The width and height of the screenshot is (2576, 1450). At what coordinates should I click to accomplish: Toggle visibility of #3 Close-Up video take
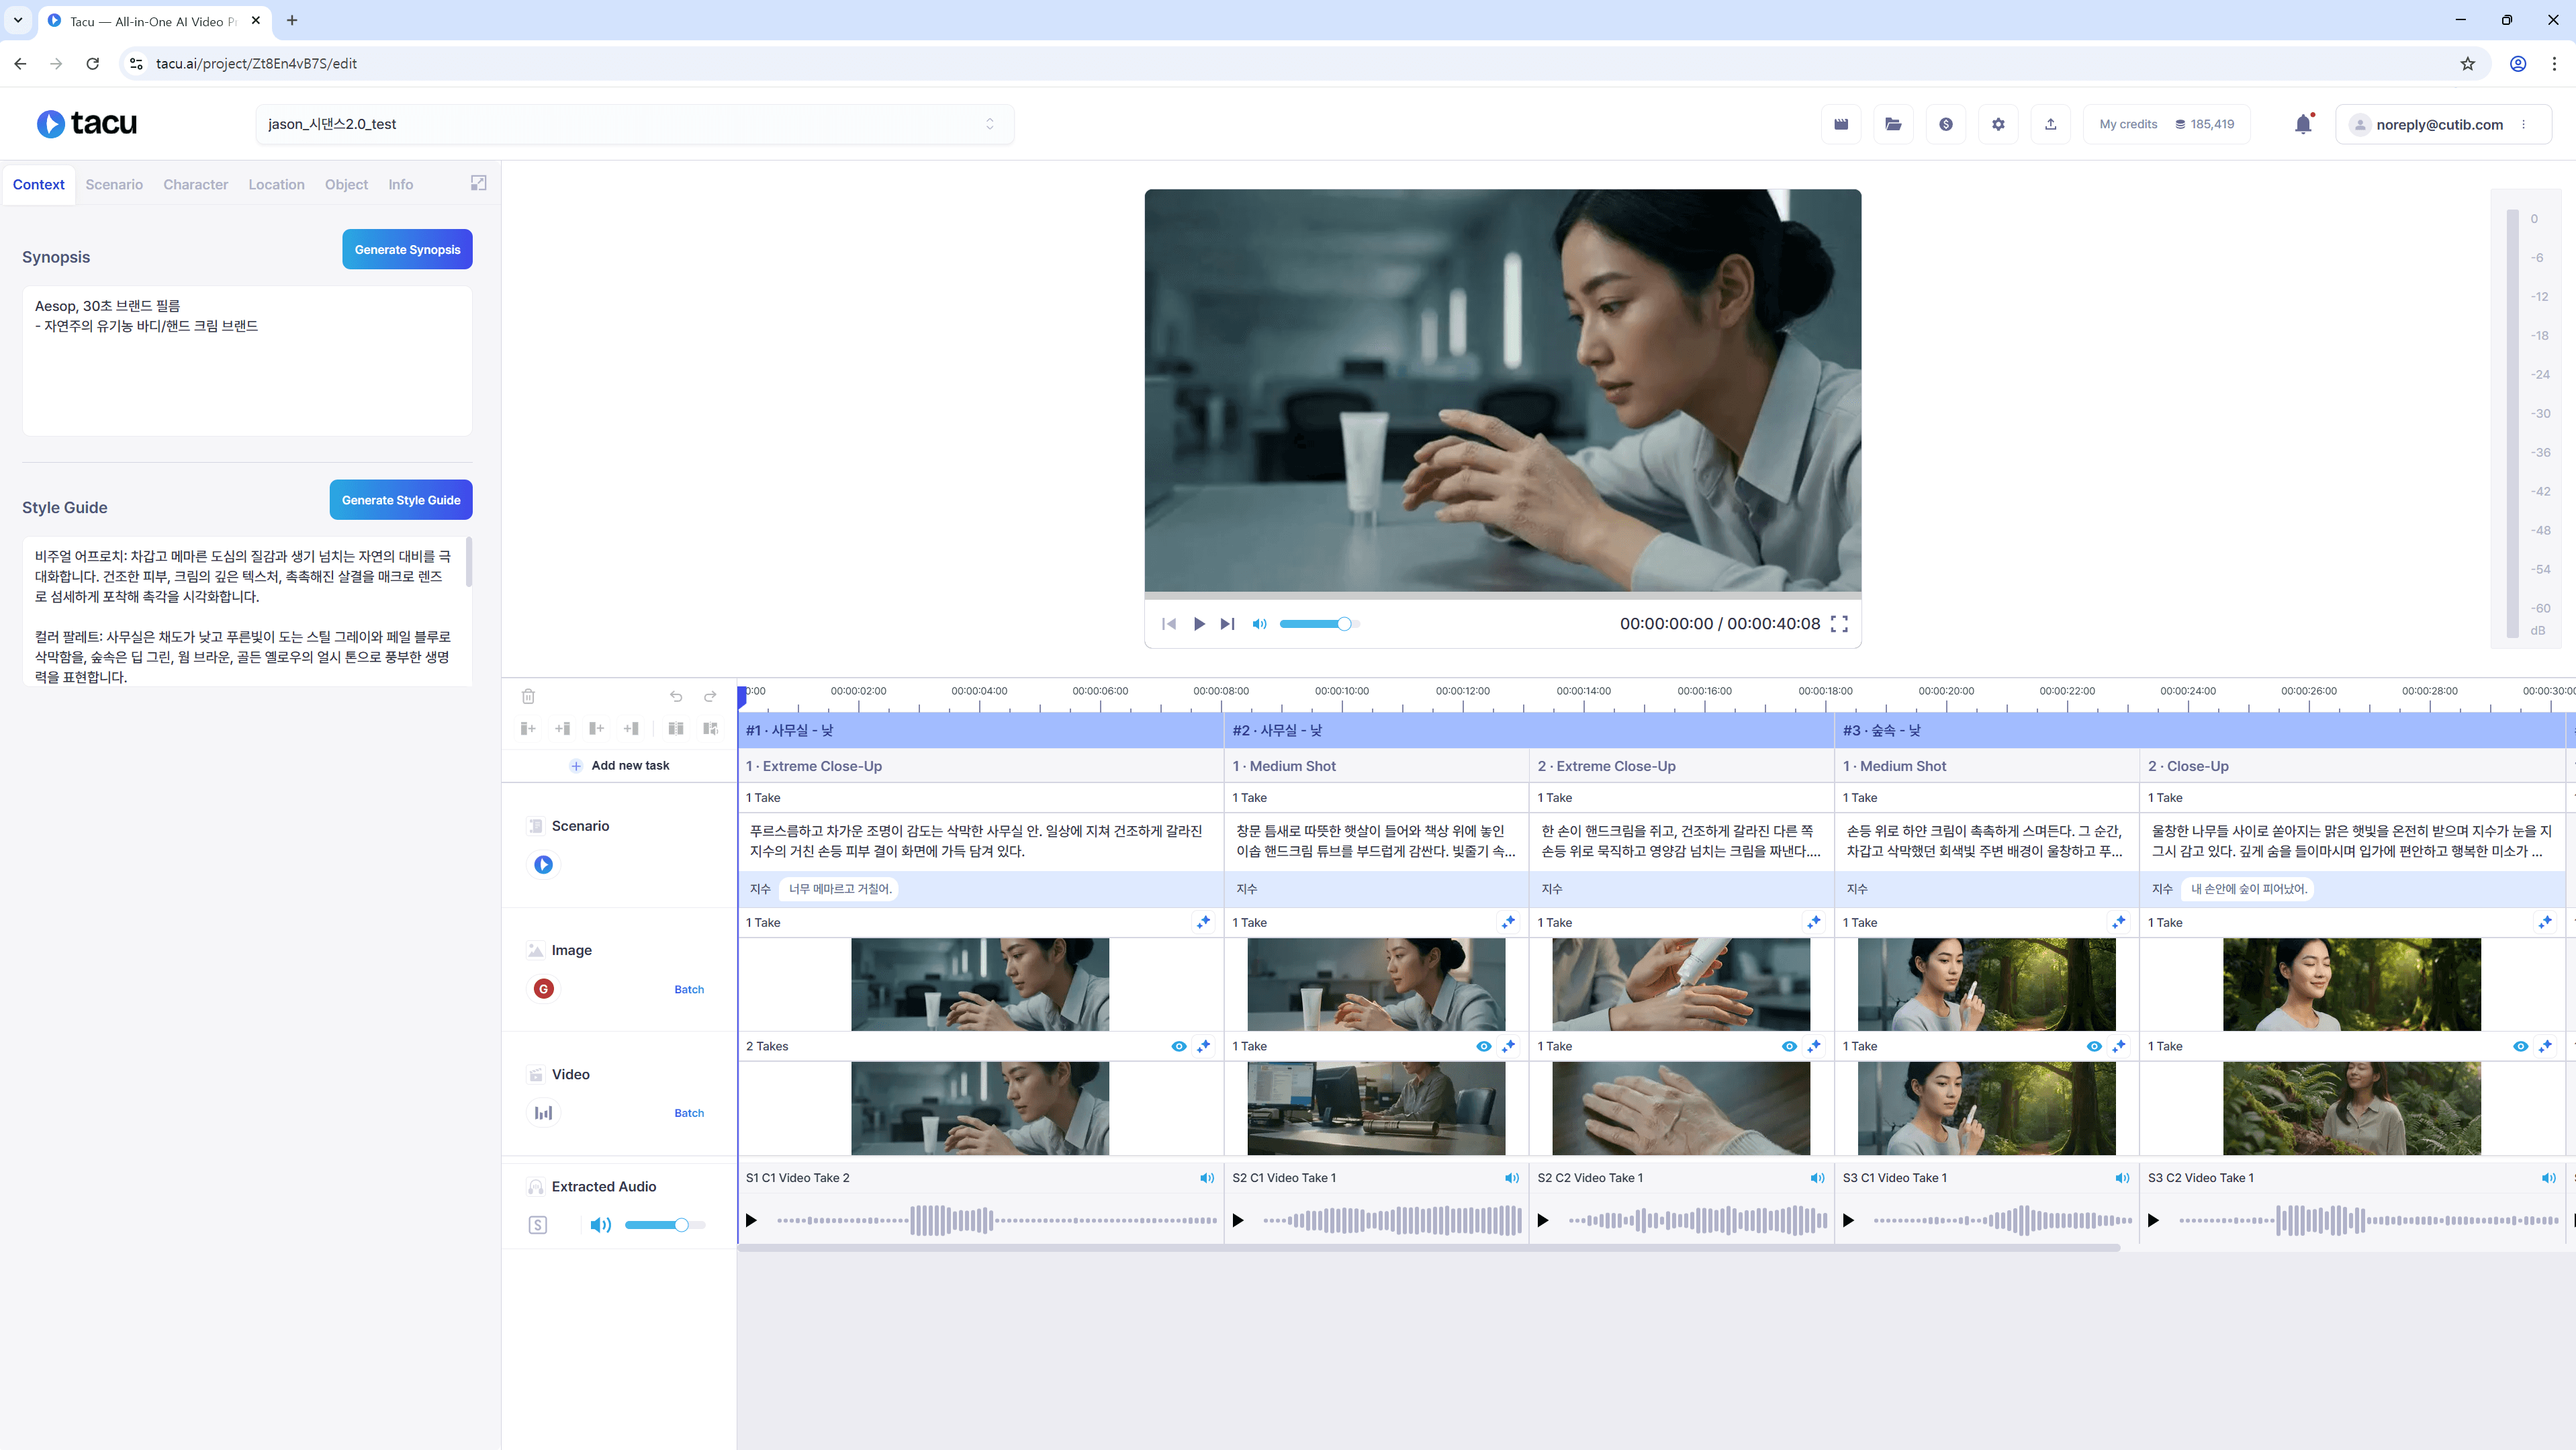[2521, 1046]
